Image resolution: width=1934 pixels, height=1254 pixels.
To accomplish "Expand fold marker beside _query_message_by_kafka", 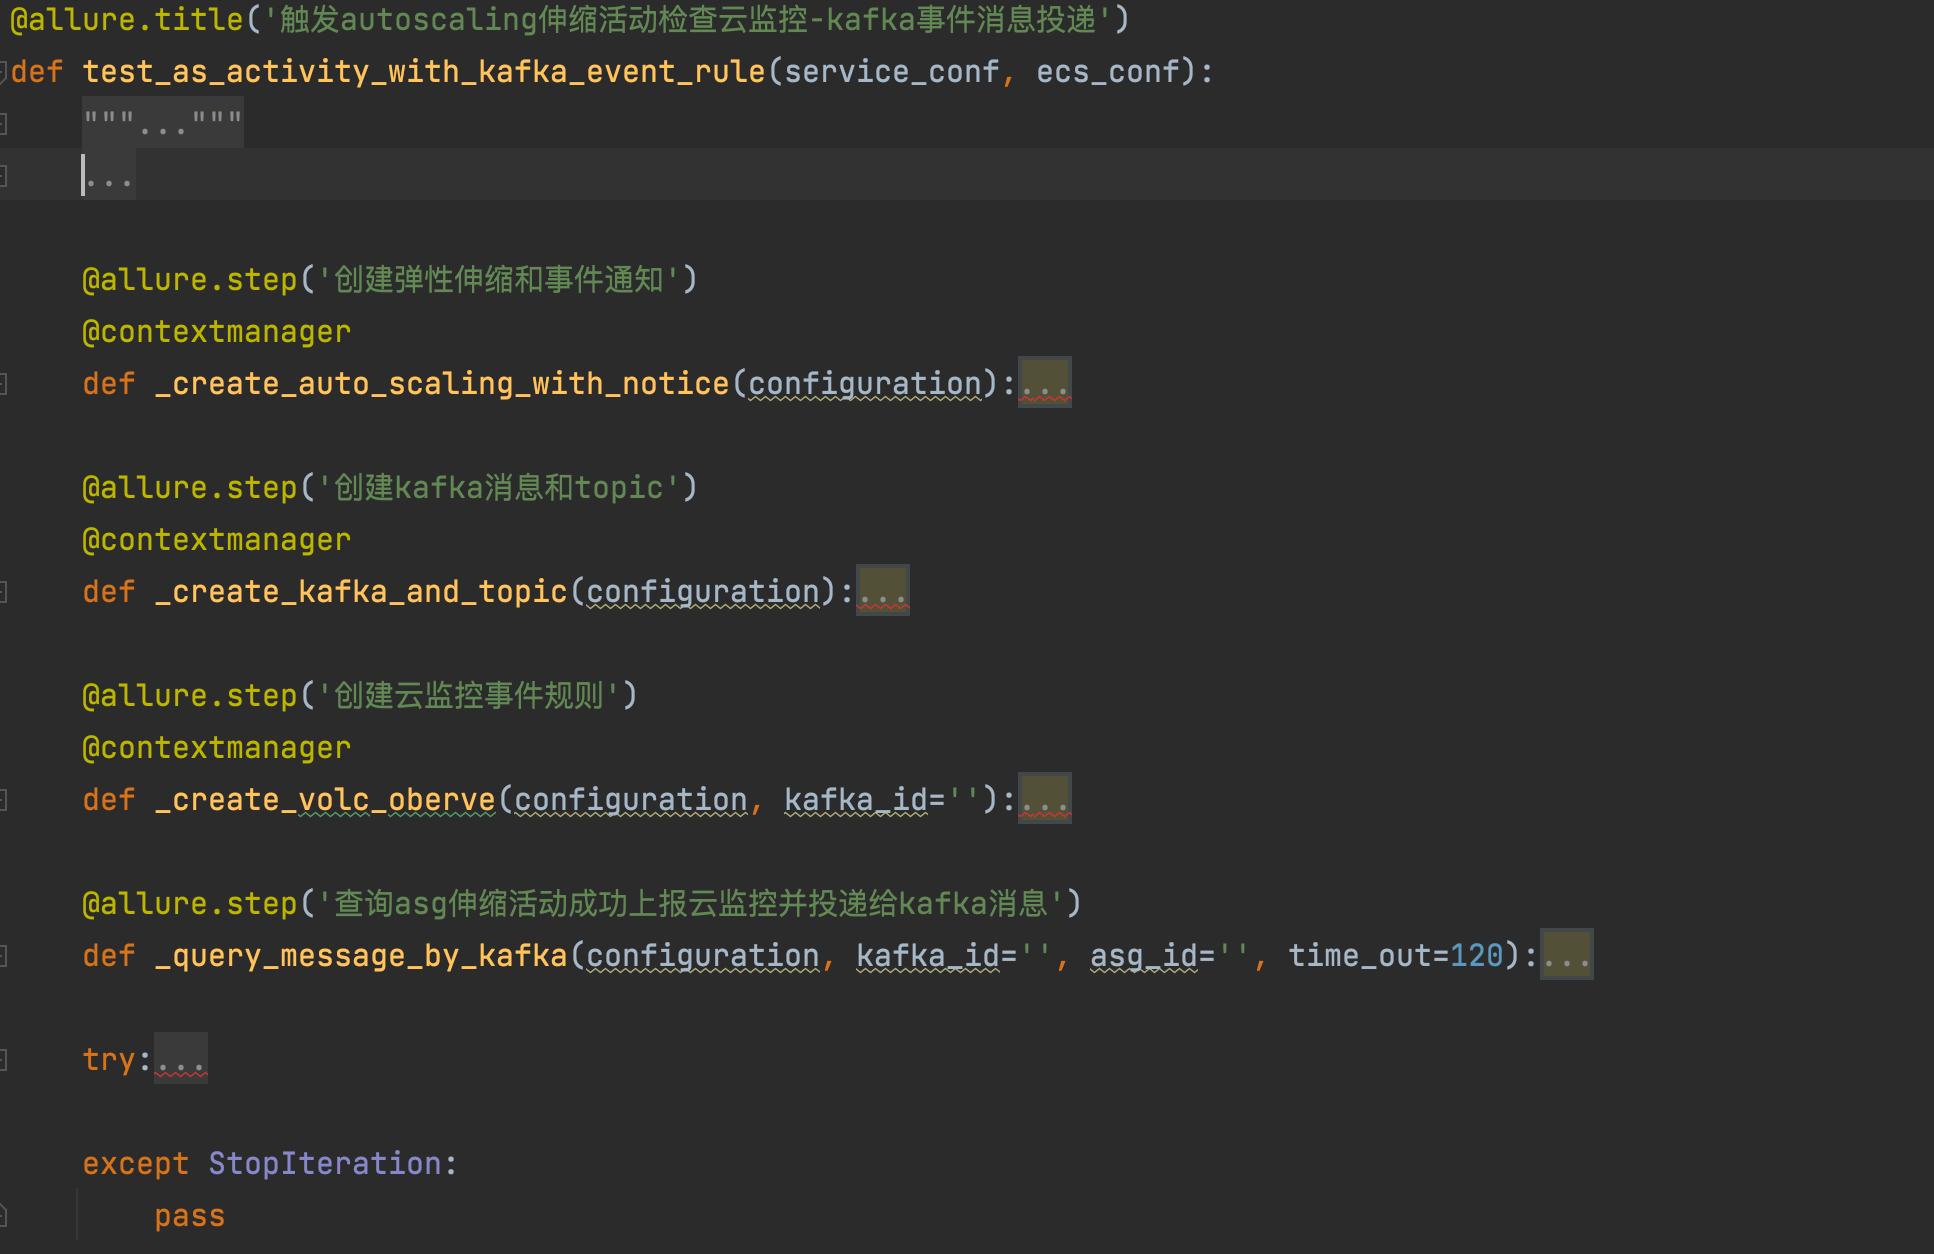I will [4, 956].
